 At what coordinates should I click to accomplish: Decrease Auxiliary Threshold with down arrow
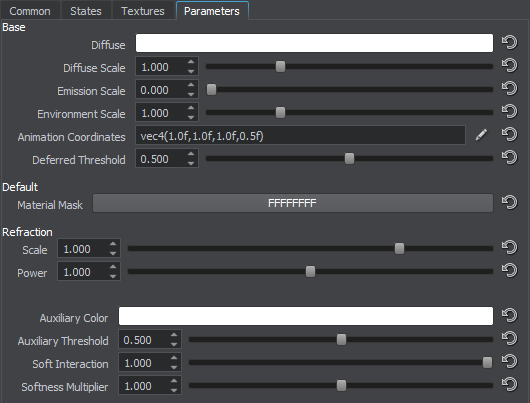[174, 344]
